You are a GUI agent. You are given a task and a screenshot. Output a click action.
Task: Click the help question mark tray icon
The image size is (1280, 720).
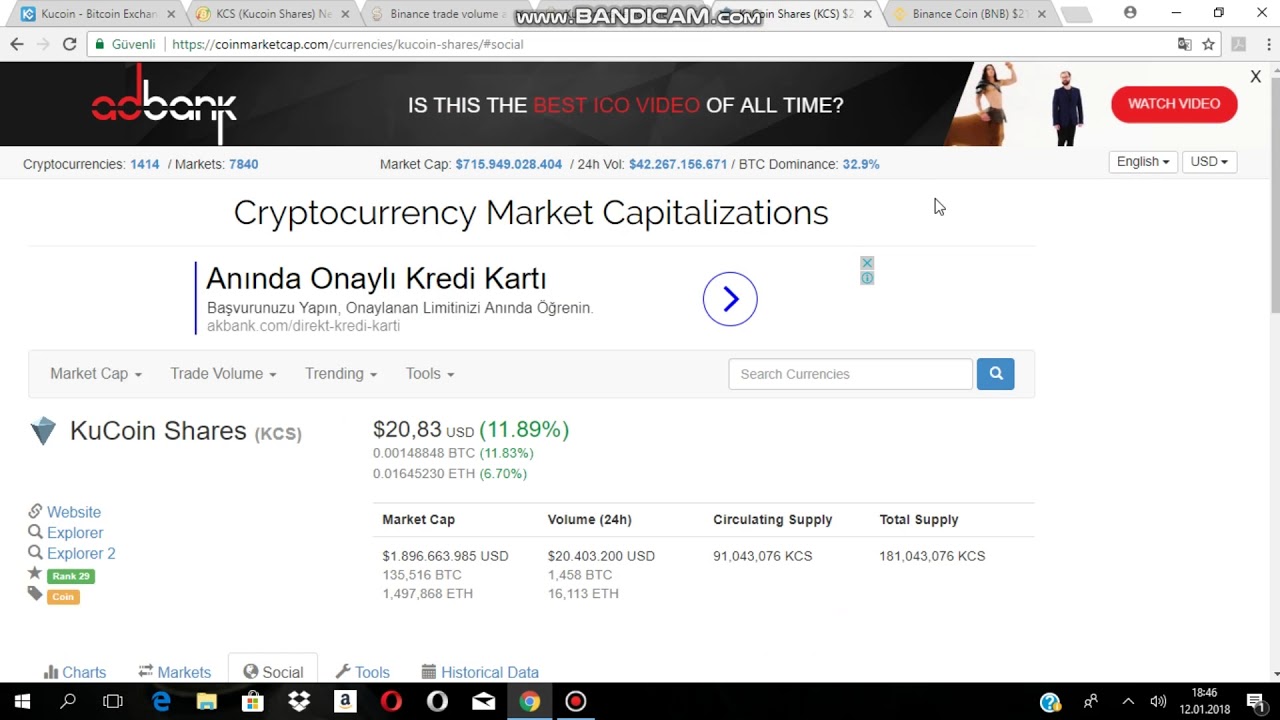(x=1050, y=702)
